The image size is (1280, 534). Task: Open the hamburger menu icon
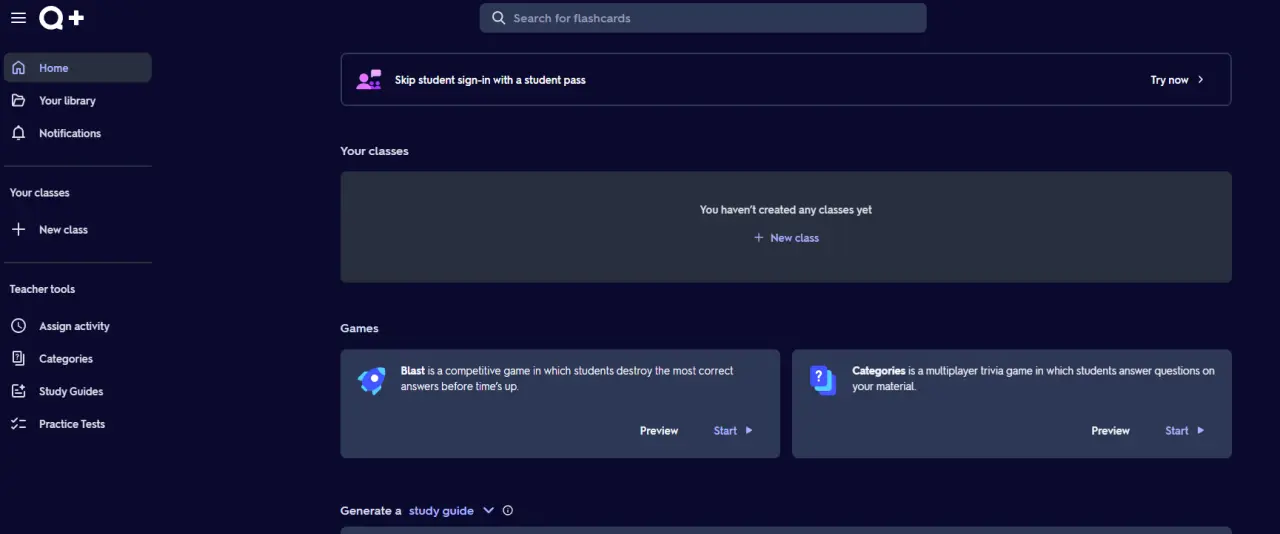pyautogui.click(x=18, y=18)
